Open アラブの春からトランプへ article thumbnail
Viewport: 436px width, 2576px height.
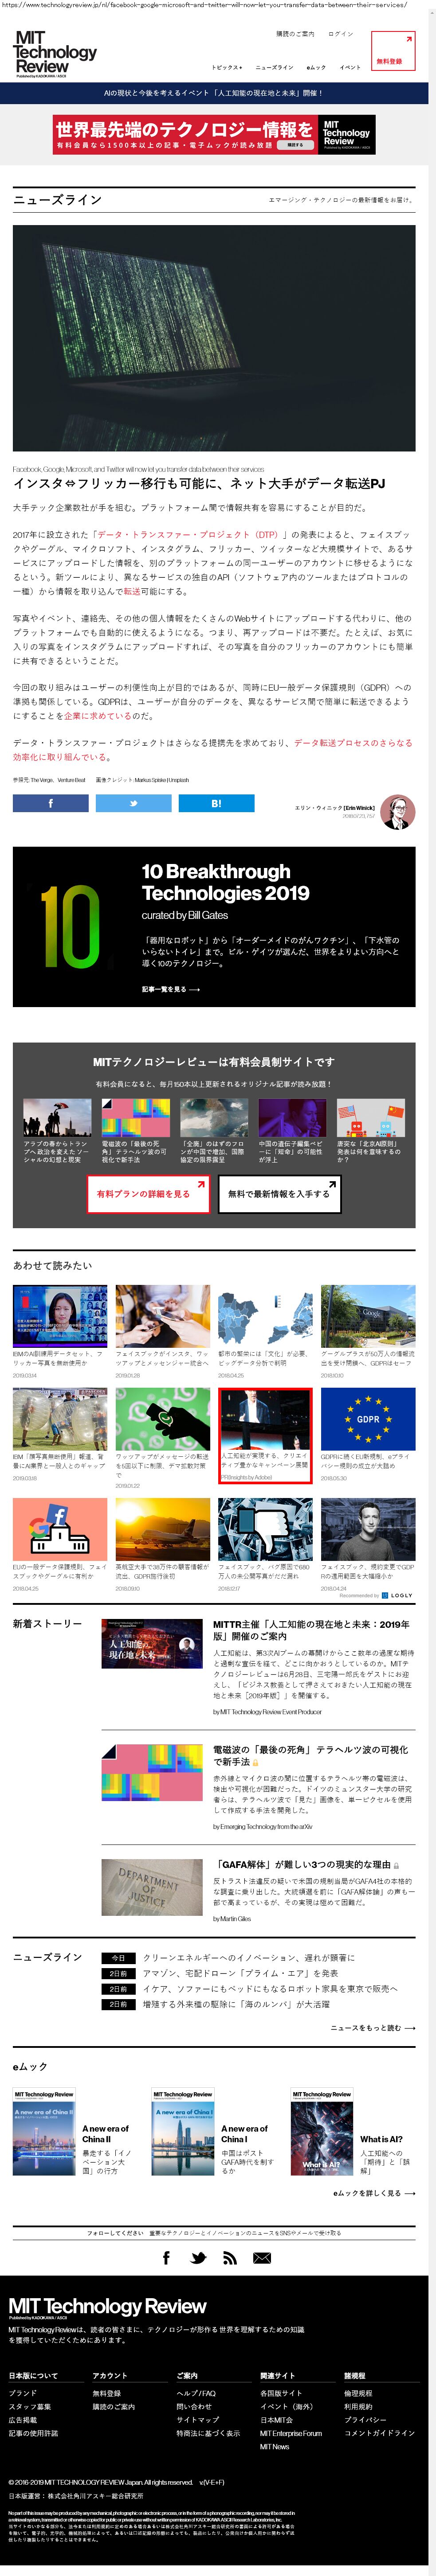tap(57, 1118)
